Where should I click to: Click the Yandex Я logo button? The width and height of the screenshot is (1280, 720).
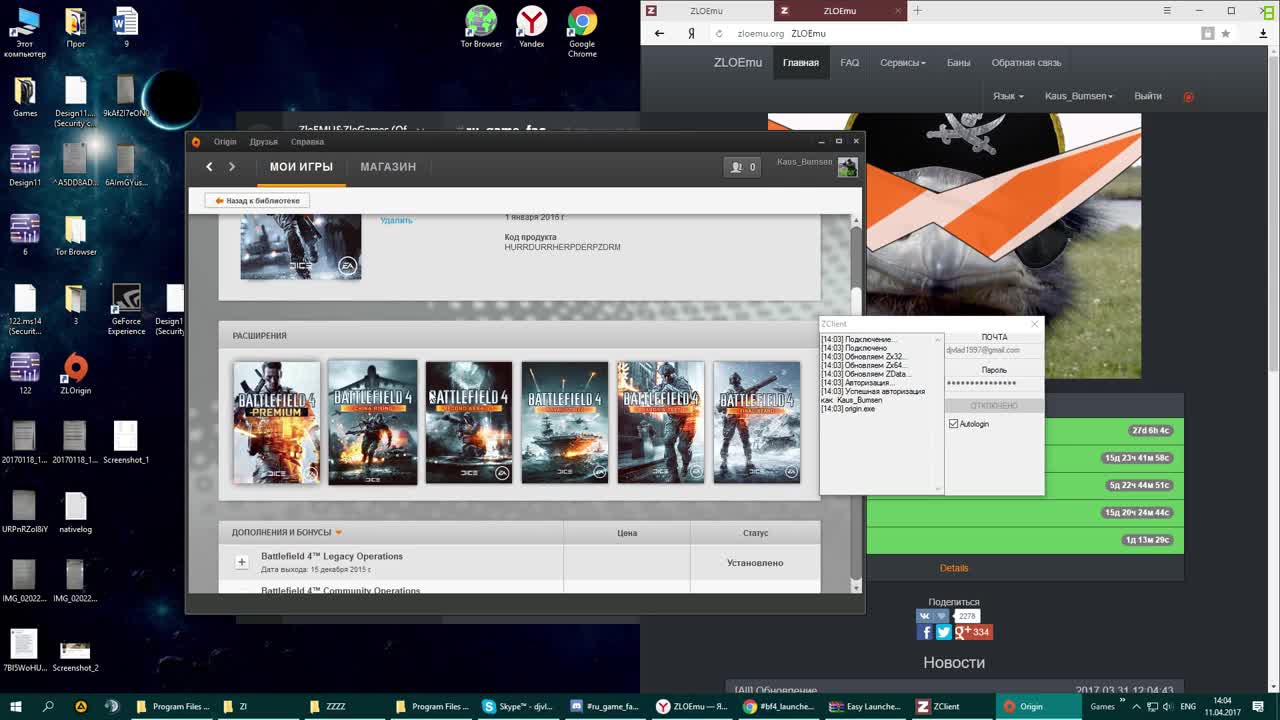(691, 33)
